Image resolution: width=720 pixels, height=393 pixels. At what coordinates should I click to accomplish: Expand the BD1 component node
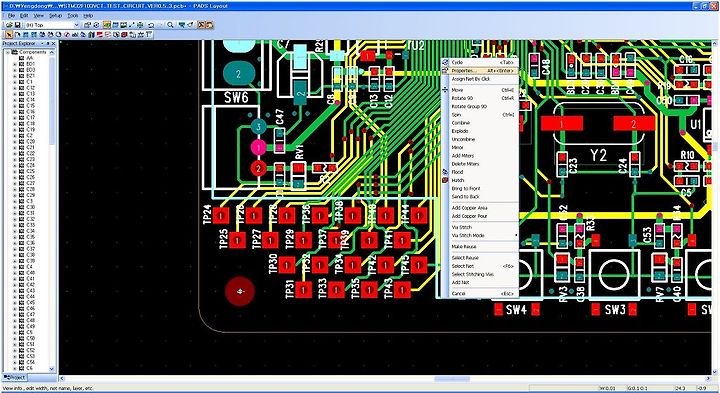[x=15, y=64]
